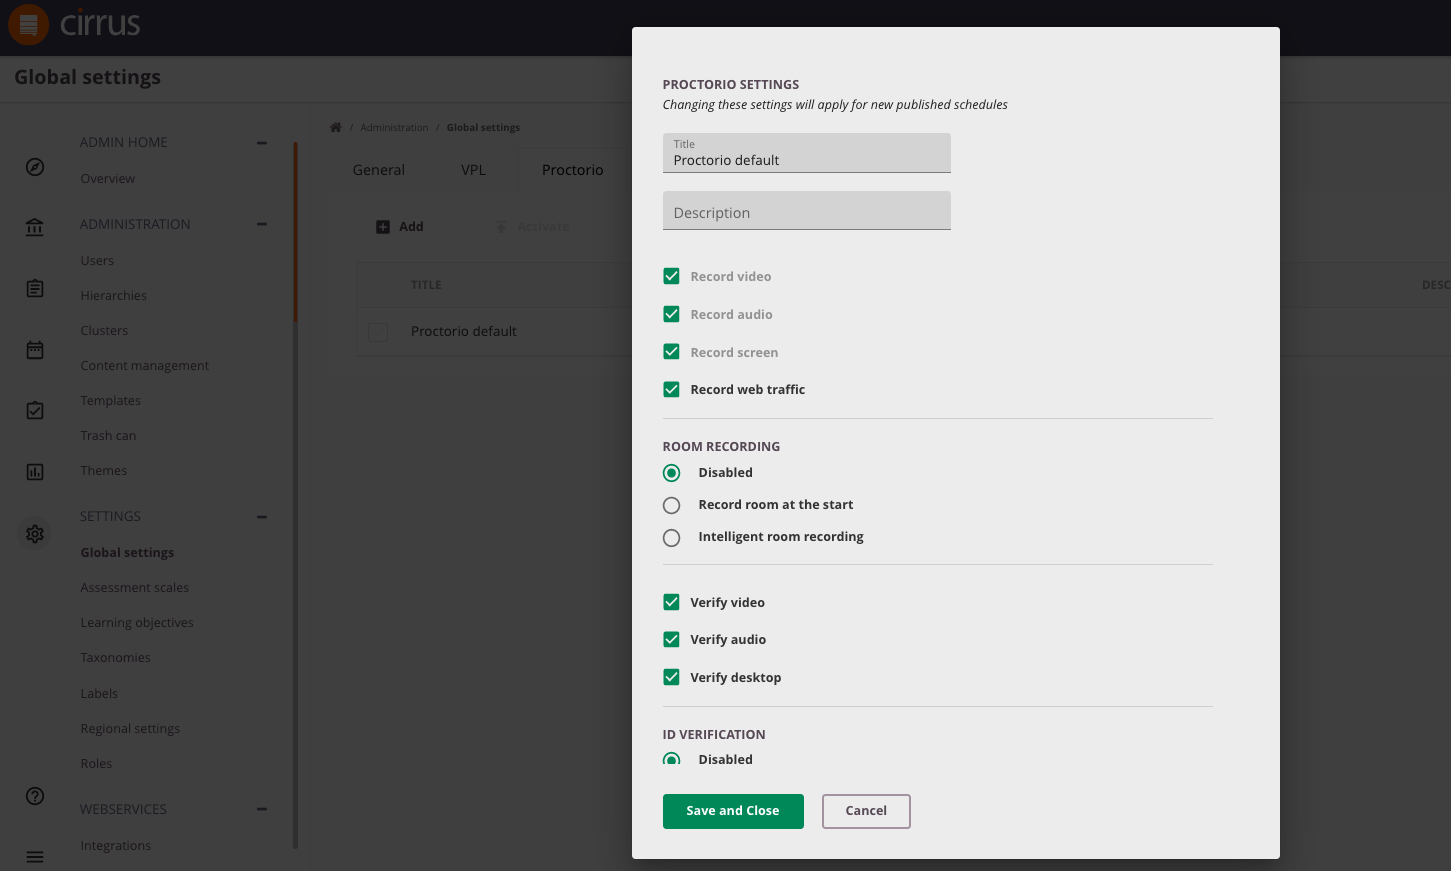Open the checkmark task icon in sidebar

[x=35, y=410]
